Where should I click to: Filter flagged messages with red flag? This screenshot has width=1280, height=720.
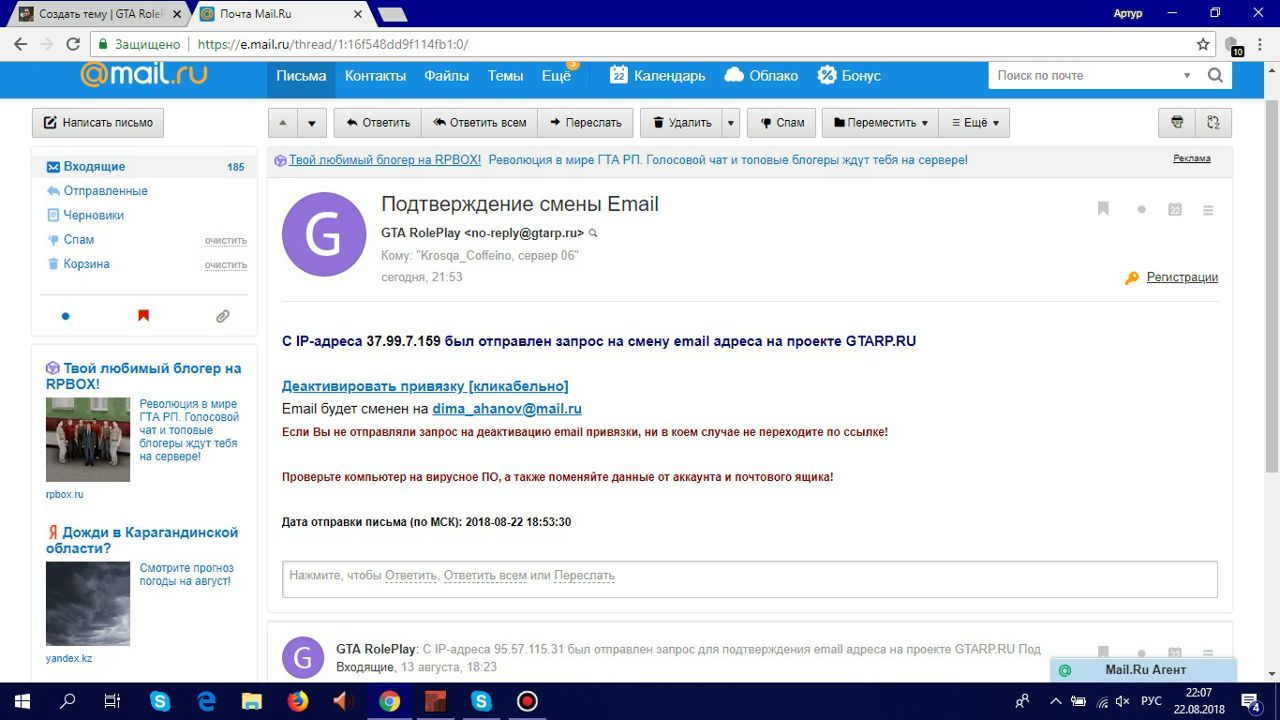[x=143, y=316]
